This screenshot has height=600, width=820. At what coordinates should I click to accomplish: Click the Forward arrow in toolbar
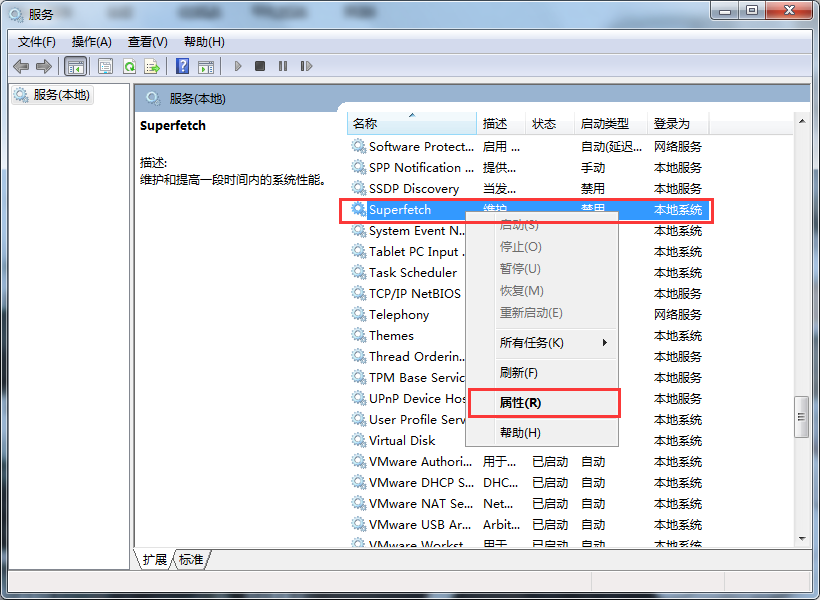coord(43,66)
